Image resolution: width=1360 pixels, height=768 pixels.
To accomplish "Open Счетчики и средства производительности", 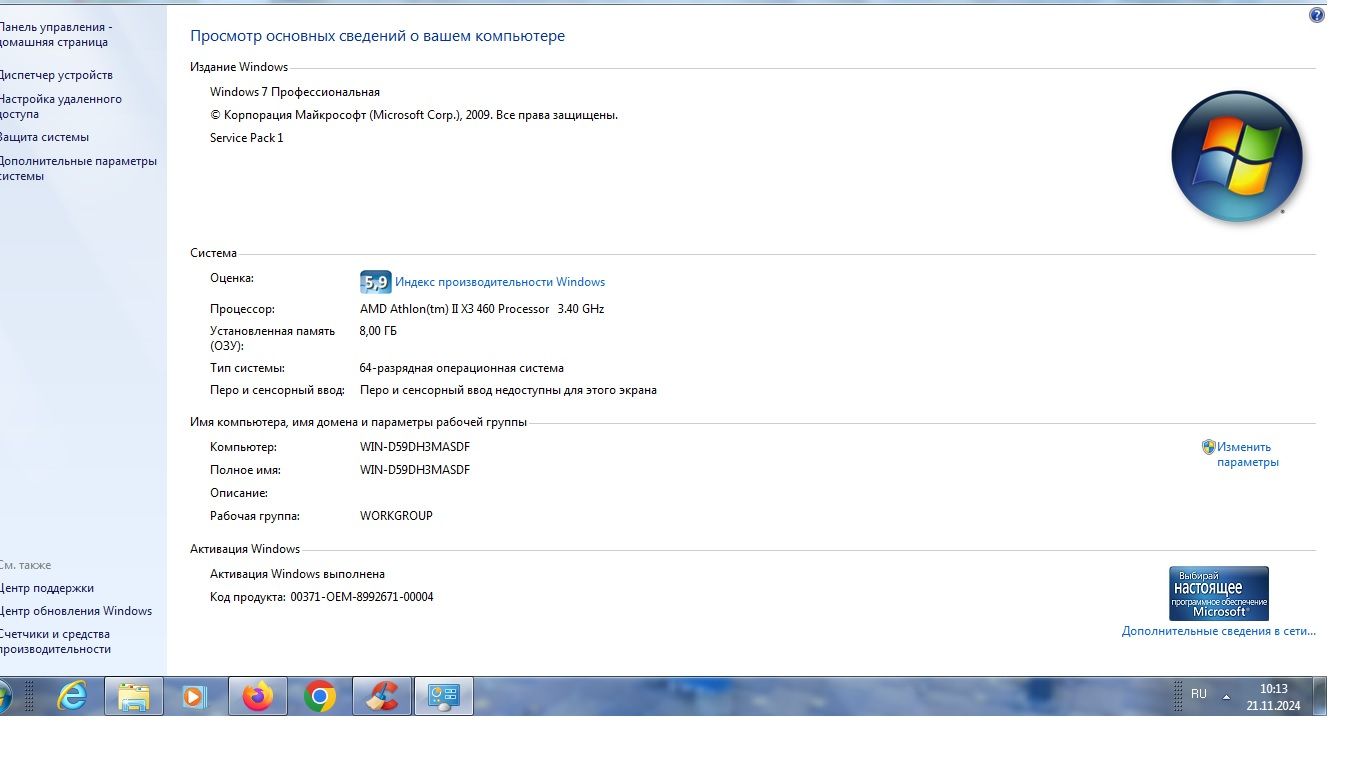I will pyautogui.click(x=55, y=641).
